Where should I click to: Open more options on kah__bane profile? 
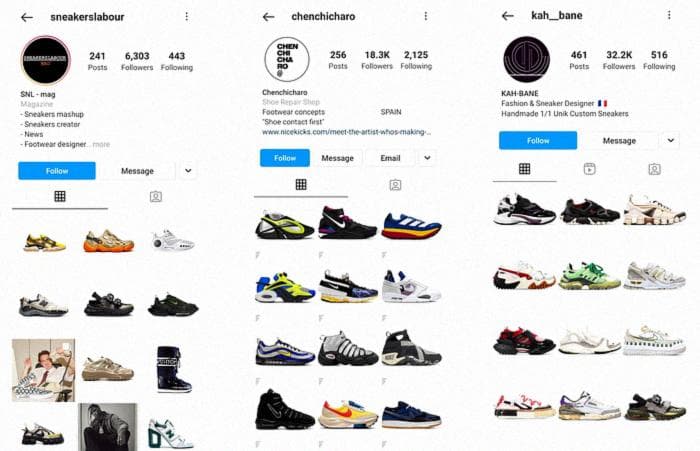tap(669, 15)
